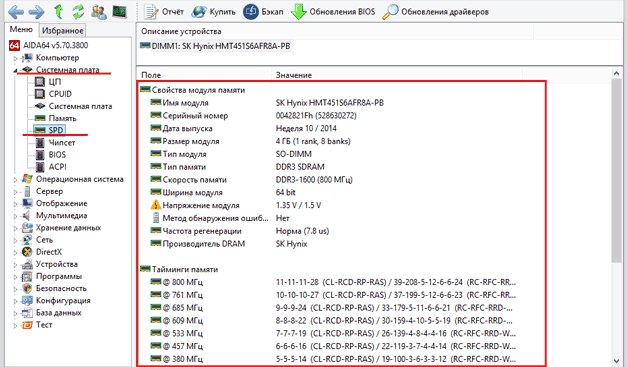Open the Отчёт report button
The width and height of the screenshot is (628, 367).
pyautogui.click(x=164, y=12)
